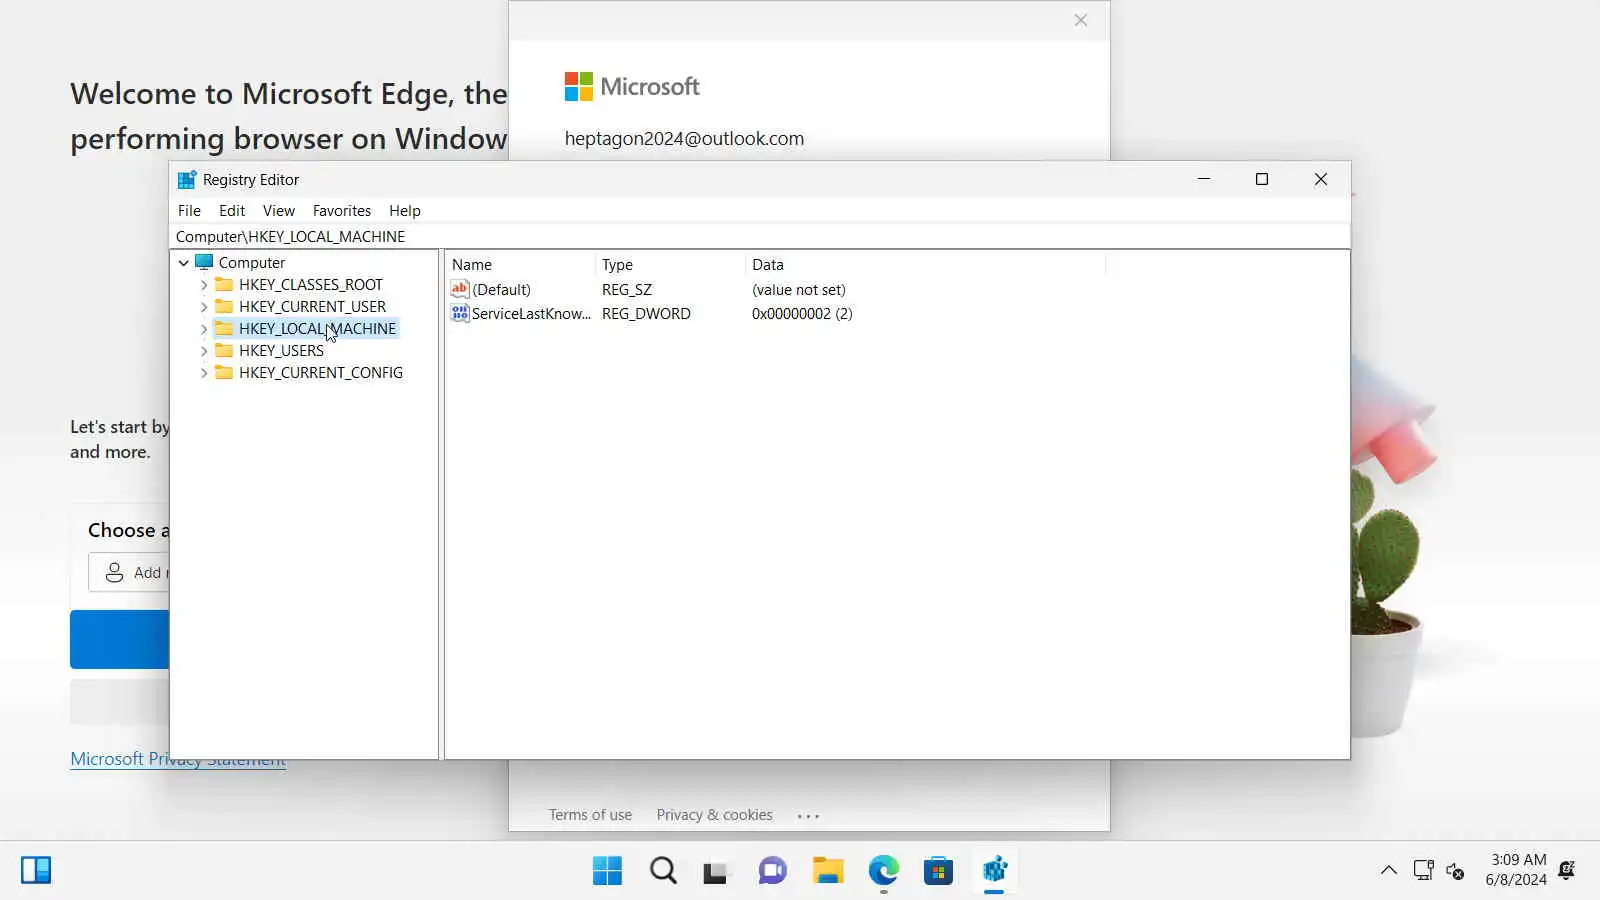Open Windows Search from the taskbar

[x=663, y=871]
